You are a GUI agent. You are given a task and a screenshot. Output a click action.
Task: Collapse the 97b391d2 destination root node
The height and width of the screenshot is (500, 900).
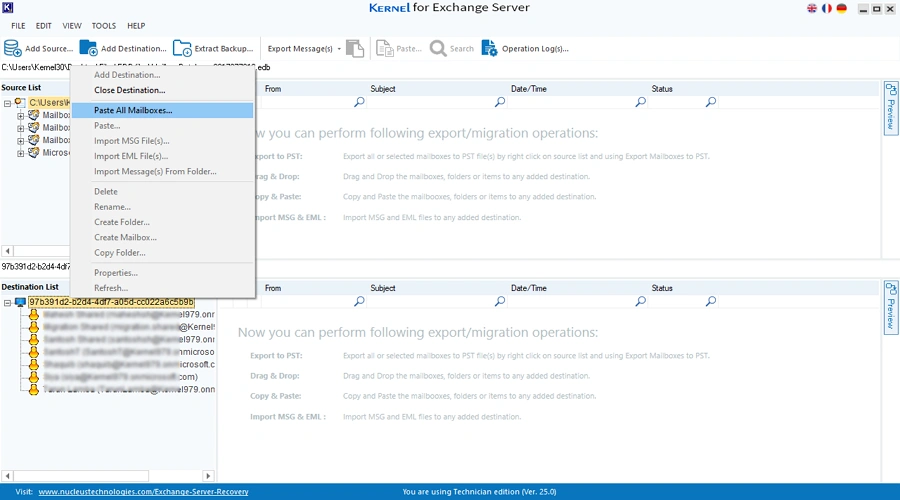pyautogui.click(x=7, y=303)
